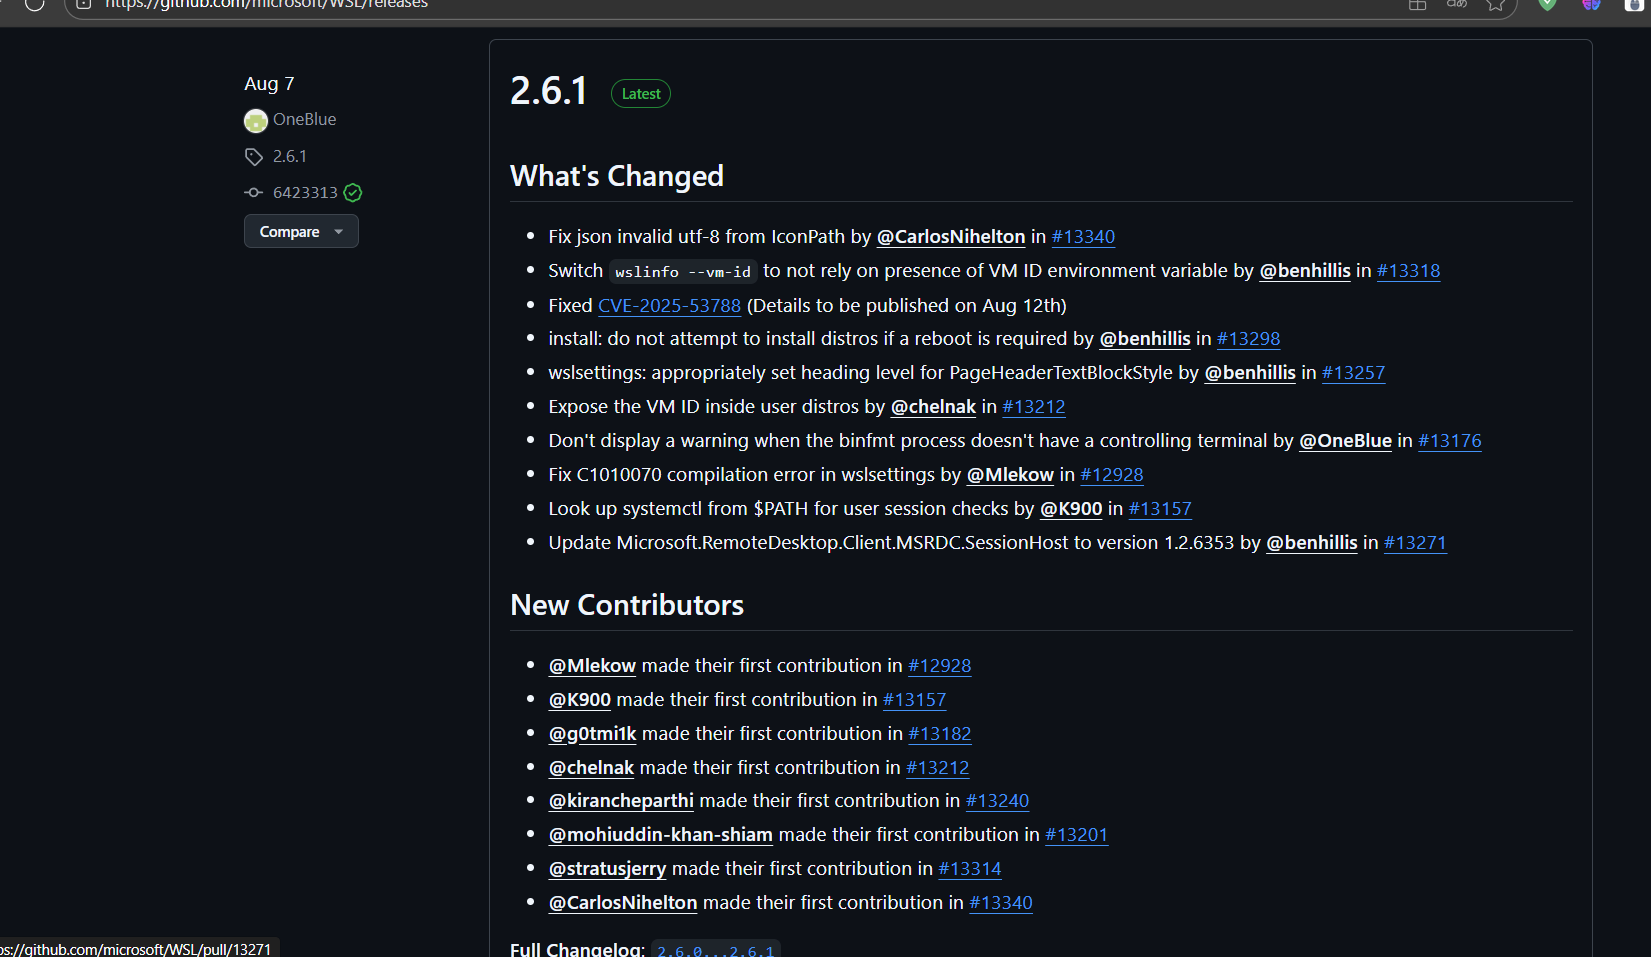Click the OneBlue author avatar
Viewport: 1651px width, 957px height.
pos(256,121)
